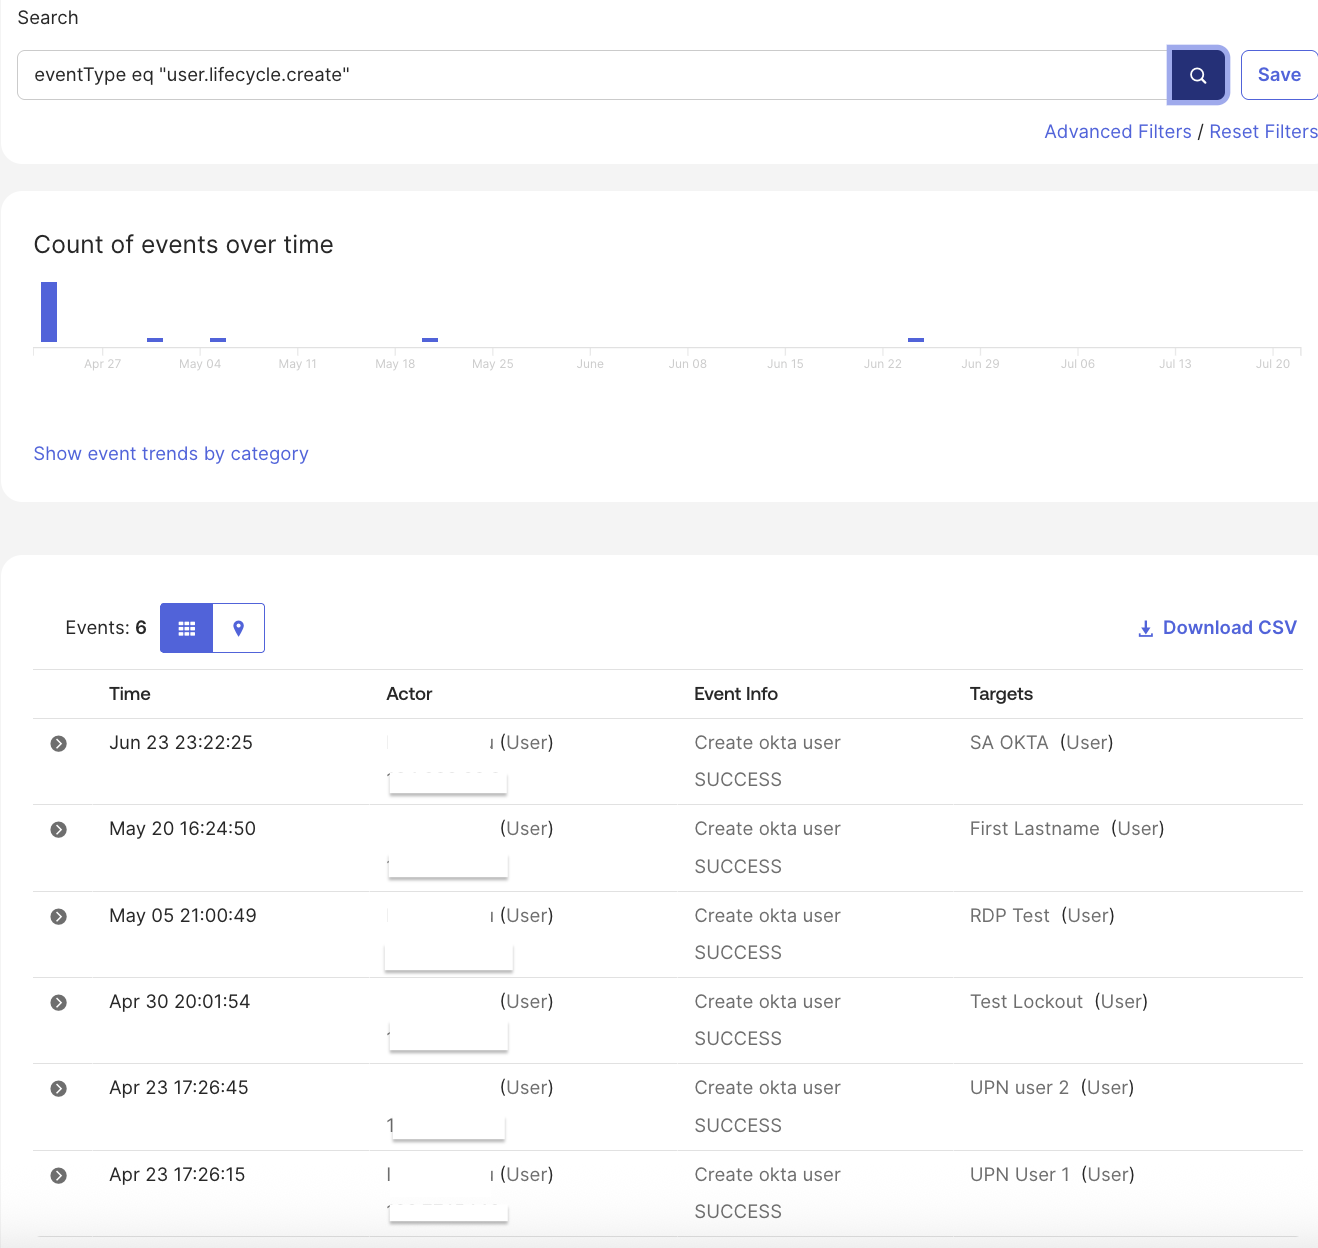The width and height of the screenshot is (1318, 1248).
Task: Open Advanced Filters
Action: coord(1117,132)
